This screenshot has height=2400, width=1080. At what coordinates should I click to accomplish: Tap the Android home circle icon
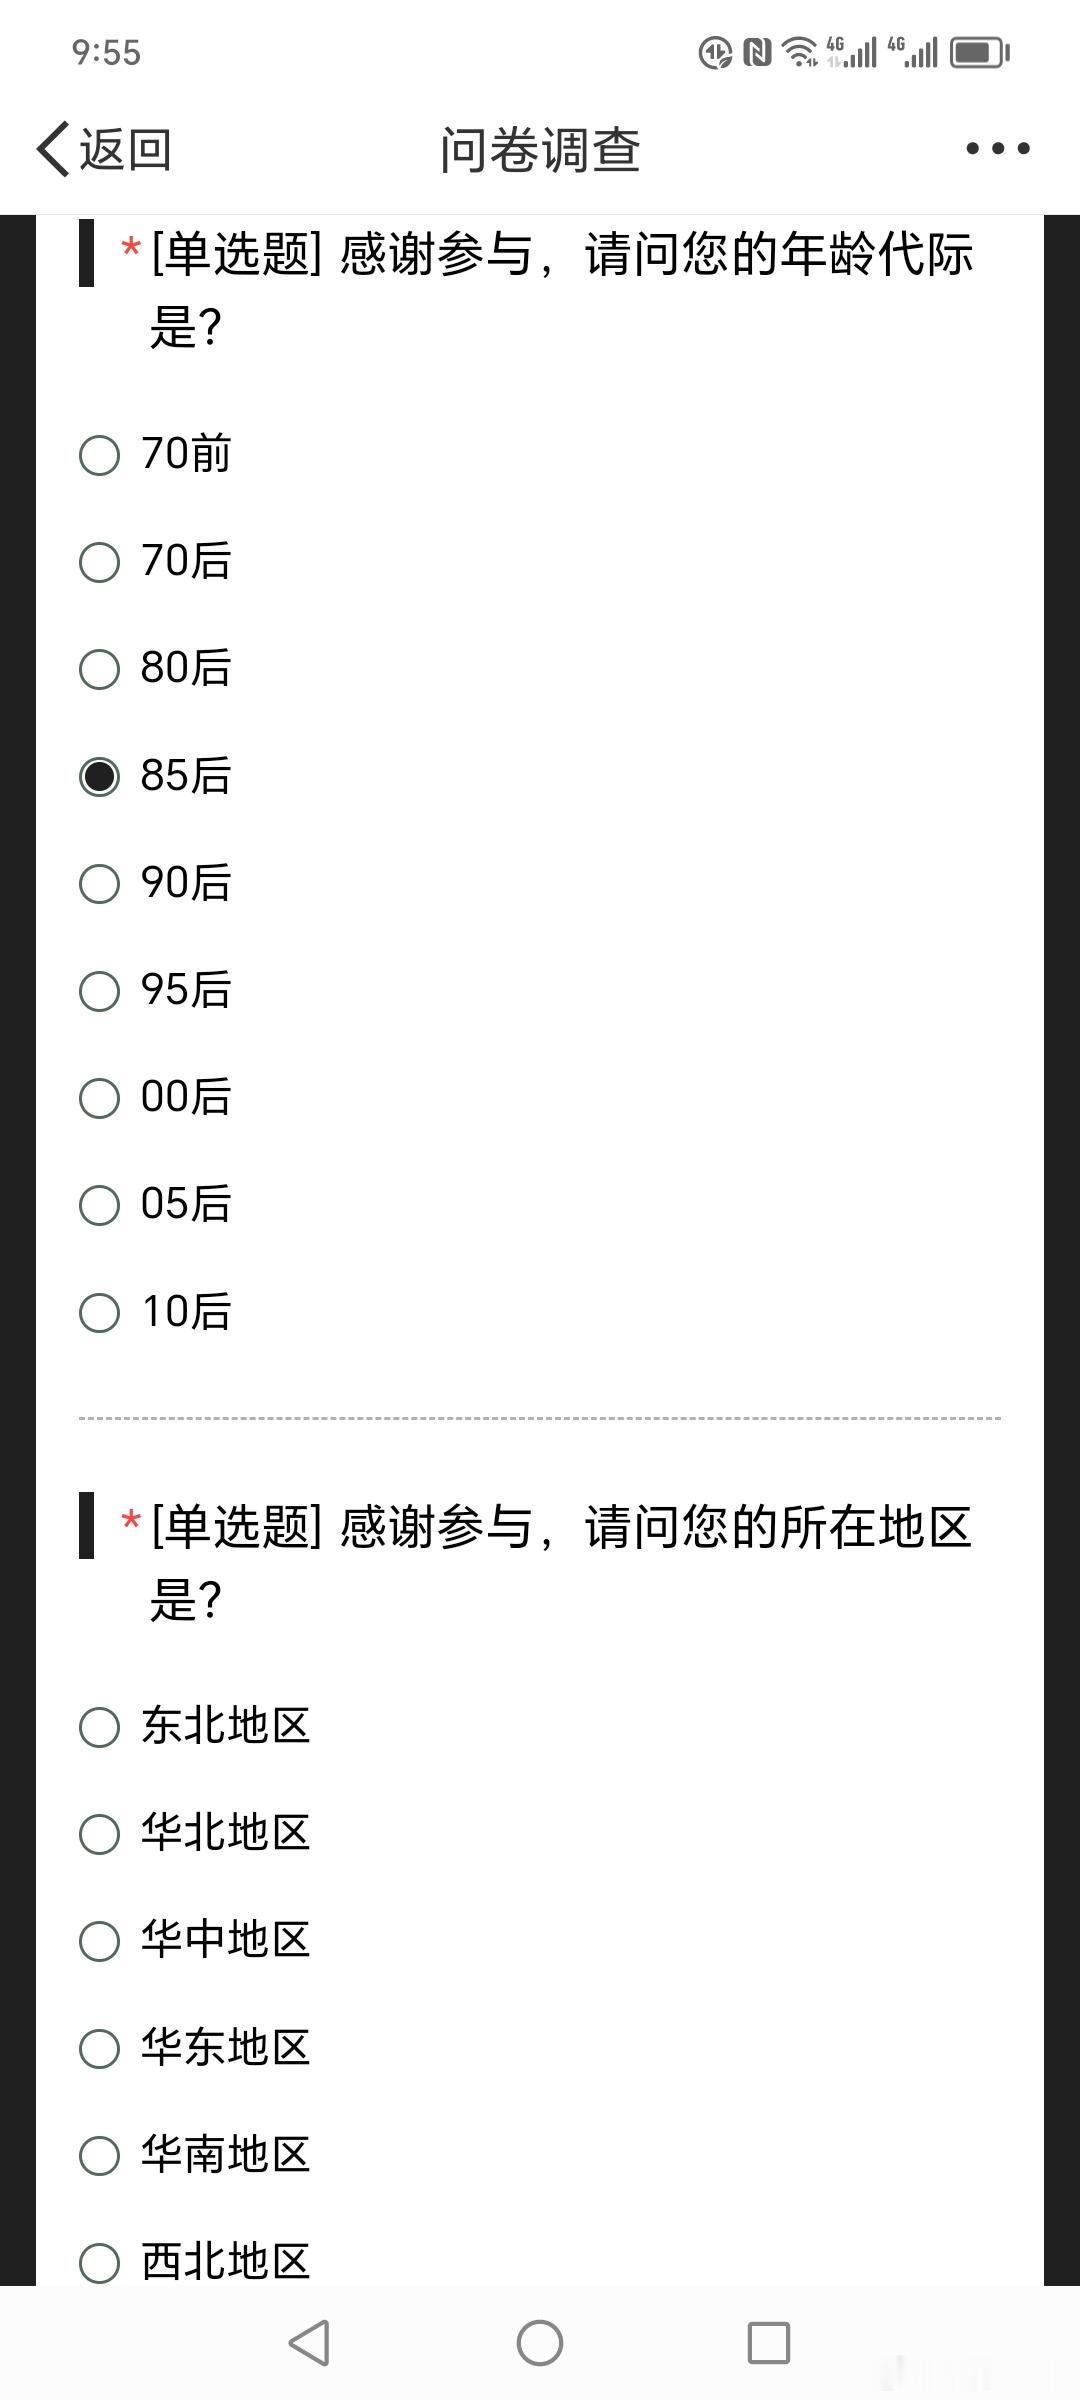(540, 2343)
